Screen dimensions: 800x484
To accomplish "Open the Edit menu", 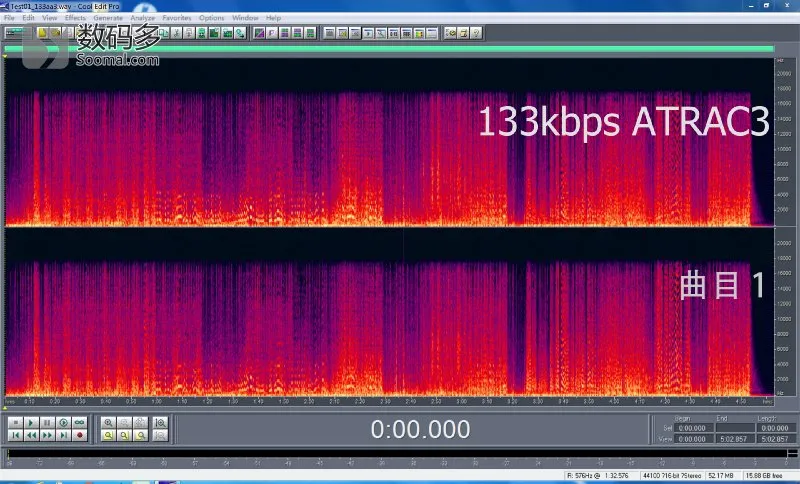I will click(x=28, y=17).
